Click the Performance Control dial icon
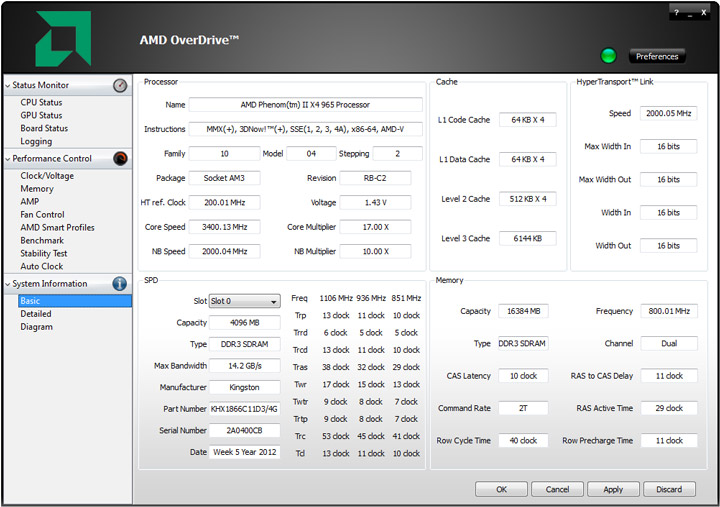Viewport: 720px width, 507px height. tap(120, 159)
